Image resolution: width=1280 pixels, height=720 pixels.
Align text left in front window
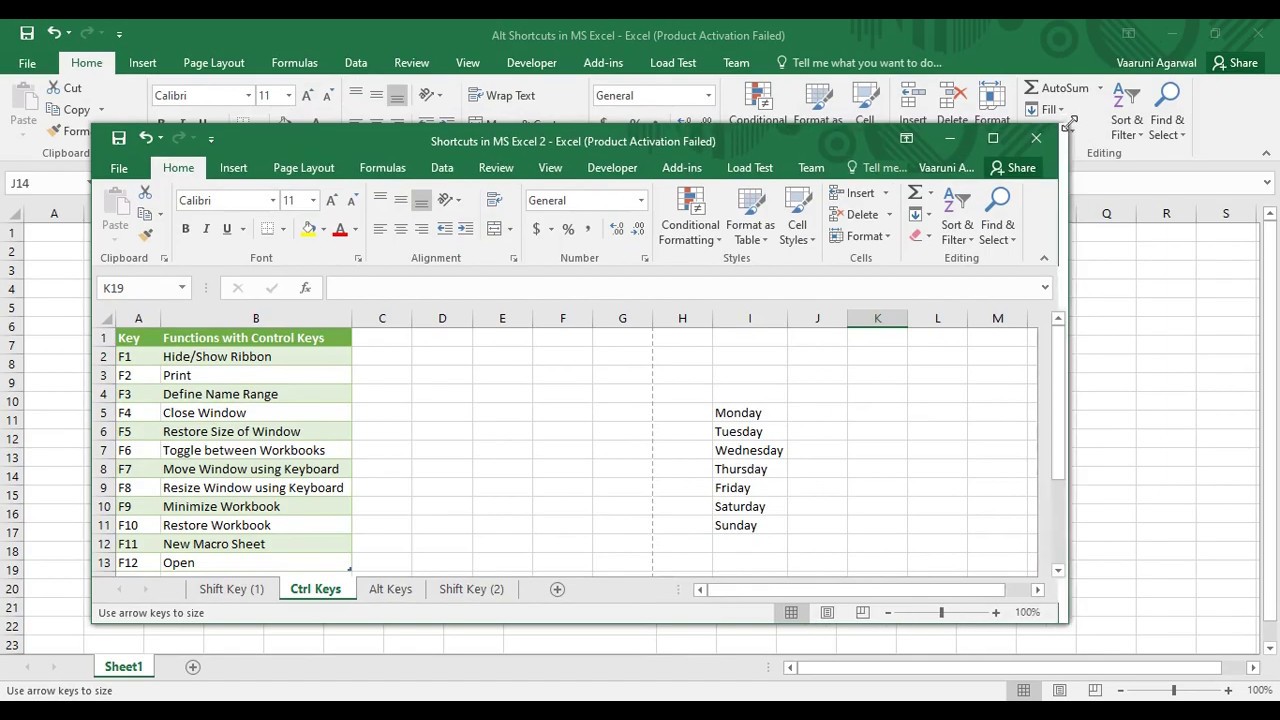[x=380, y=229]
